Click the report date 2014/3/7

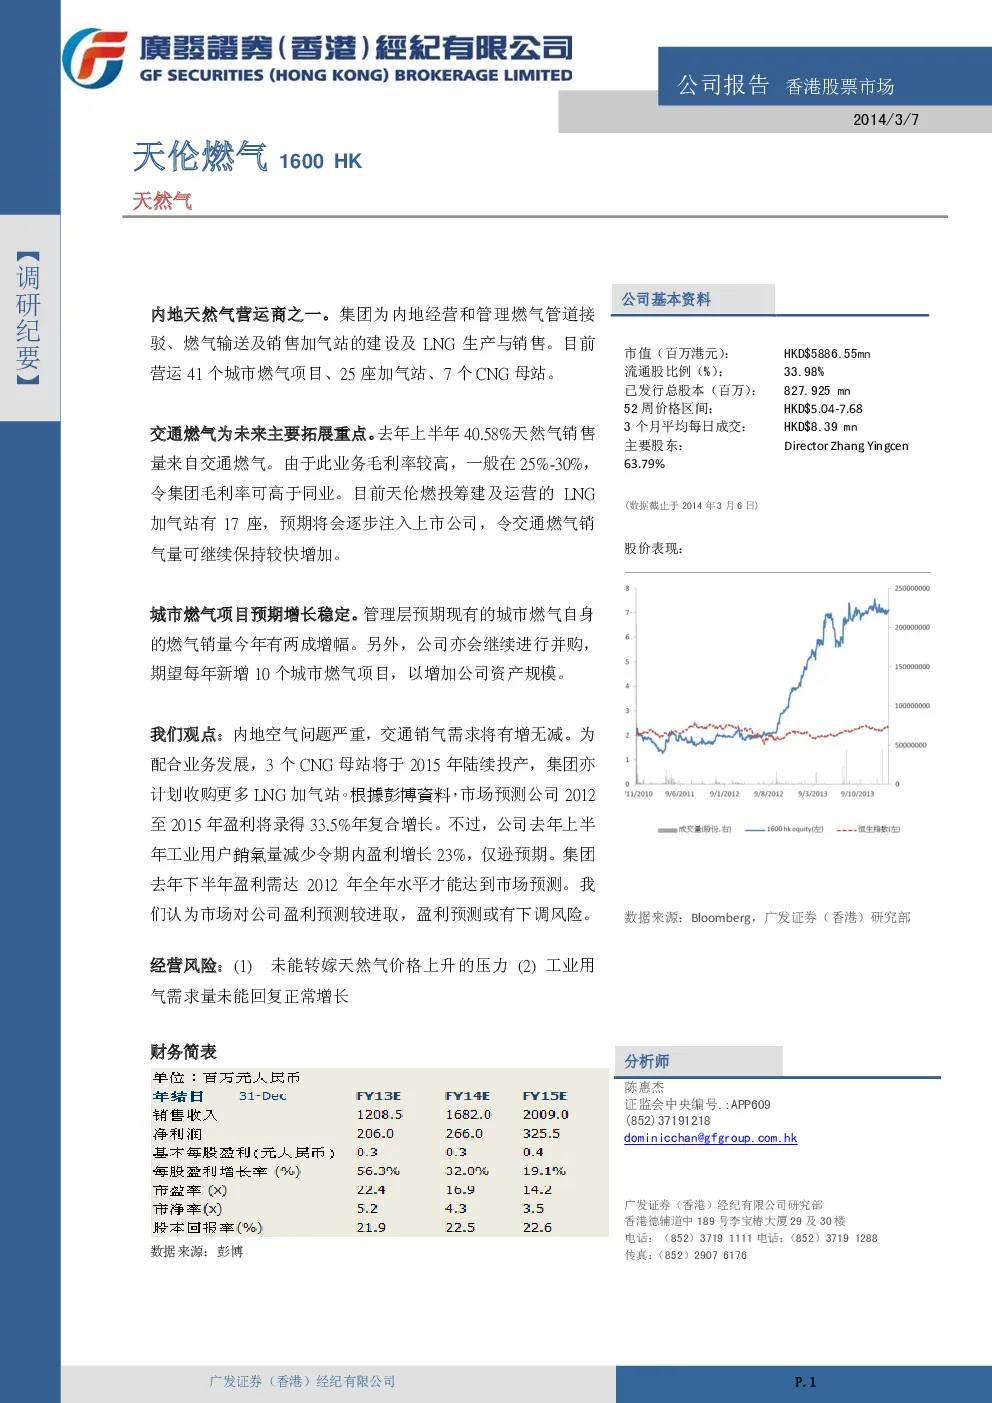(885, 119)
